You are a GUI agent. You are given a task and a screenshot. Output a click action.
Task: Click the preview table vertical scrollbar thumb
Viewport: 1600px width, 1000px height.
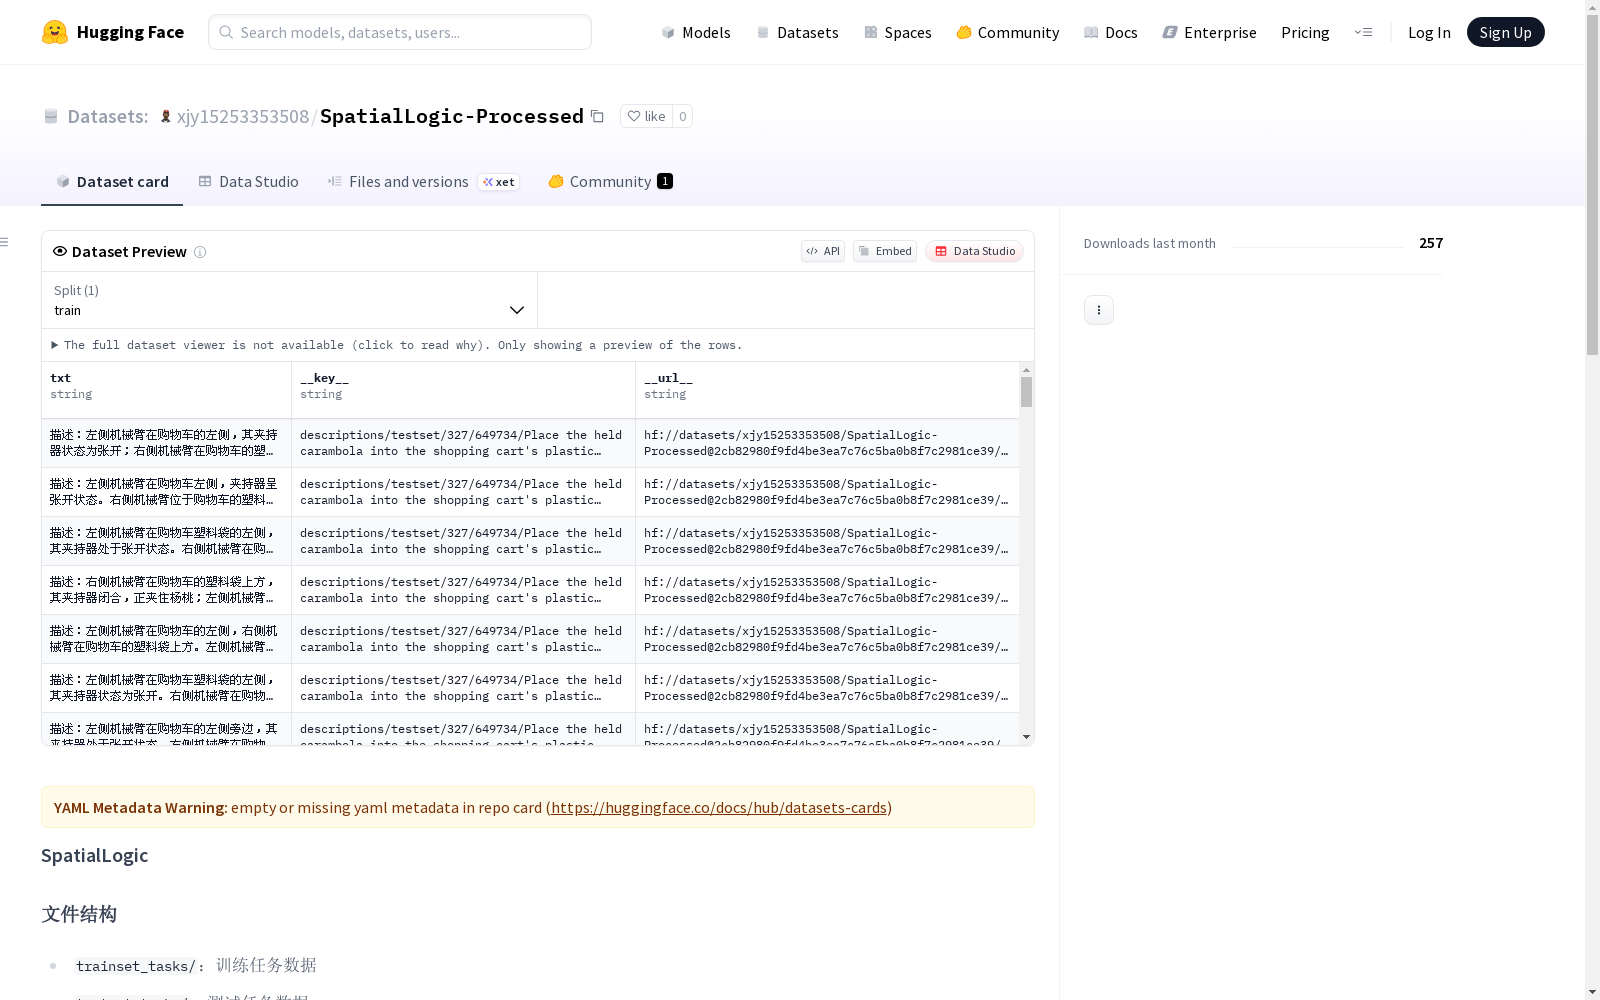tap(1026, 392)
